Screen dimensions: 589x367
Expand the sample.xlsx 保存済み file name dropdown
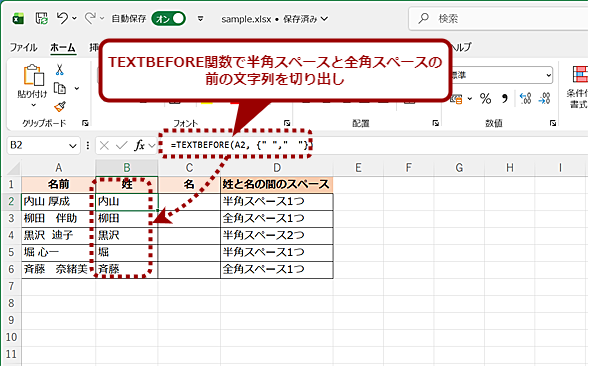[325, 18]
